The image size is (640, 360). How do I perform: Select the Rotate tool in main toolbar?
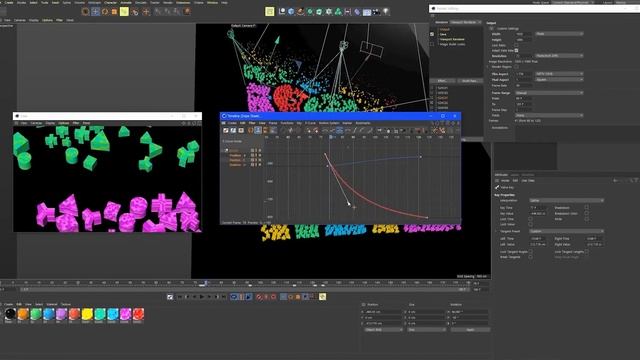click(105, 11)
